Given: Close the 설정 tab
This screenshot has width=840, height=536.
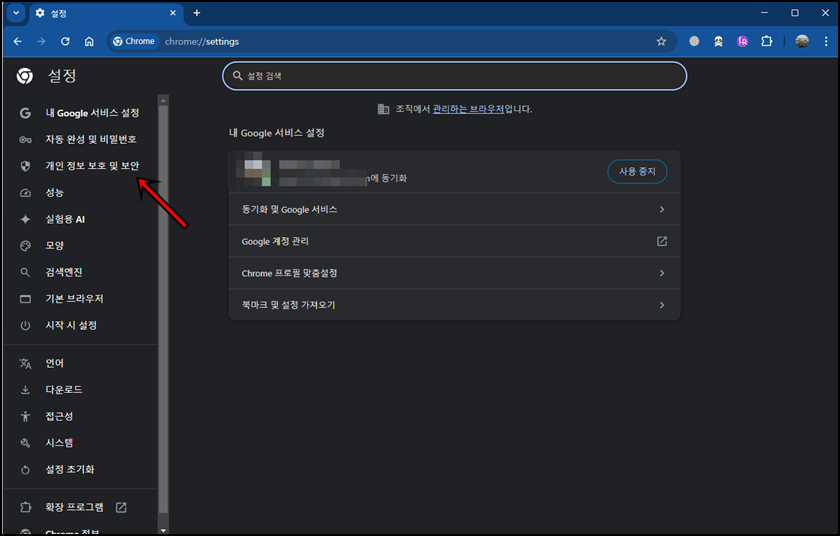Looking at the screenshot, I should 172,13.
